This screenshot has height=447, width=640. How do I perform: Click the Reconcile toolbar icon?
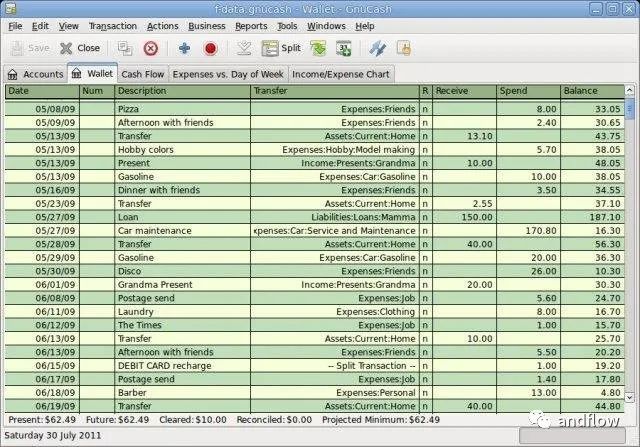tap(404, 48)
